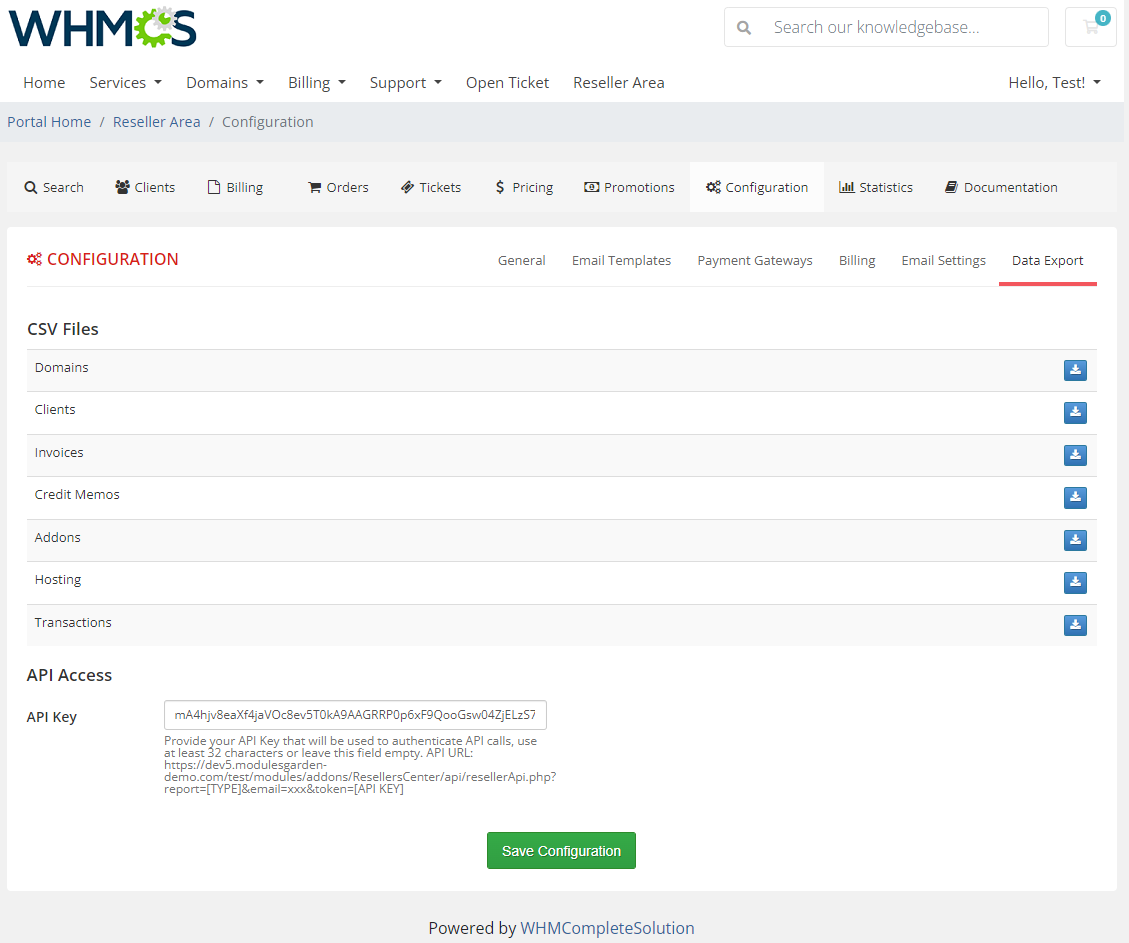The height and width of the screenshot is (943, 1129).
Task: Switch to the Statistics tab
Action: [x=876, y=187]
